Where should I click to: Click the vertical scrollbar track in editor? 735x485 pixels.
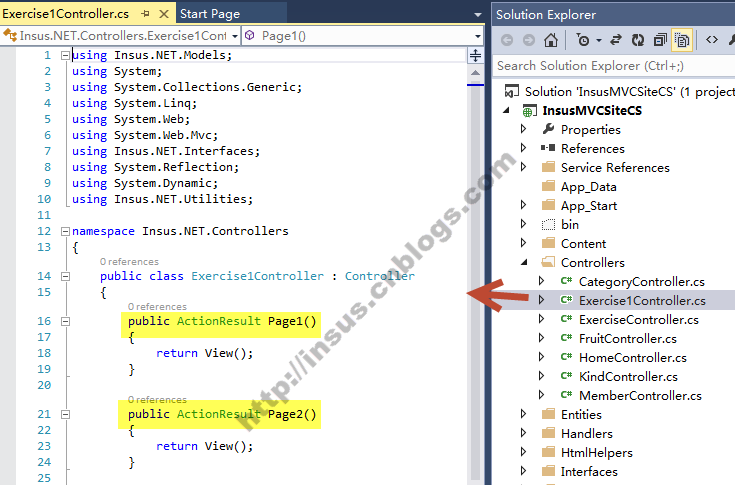[475, 281]
